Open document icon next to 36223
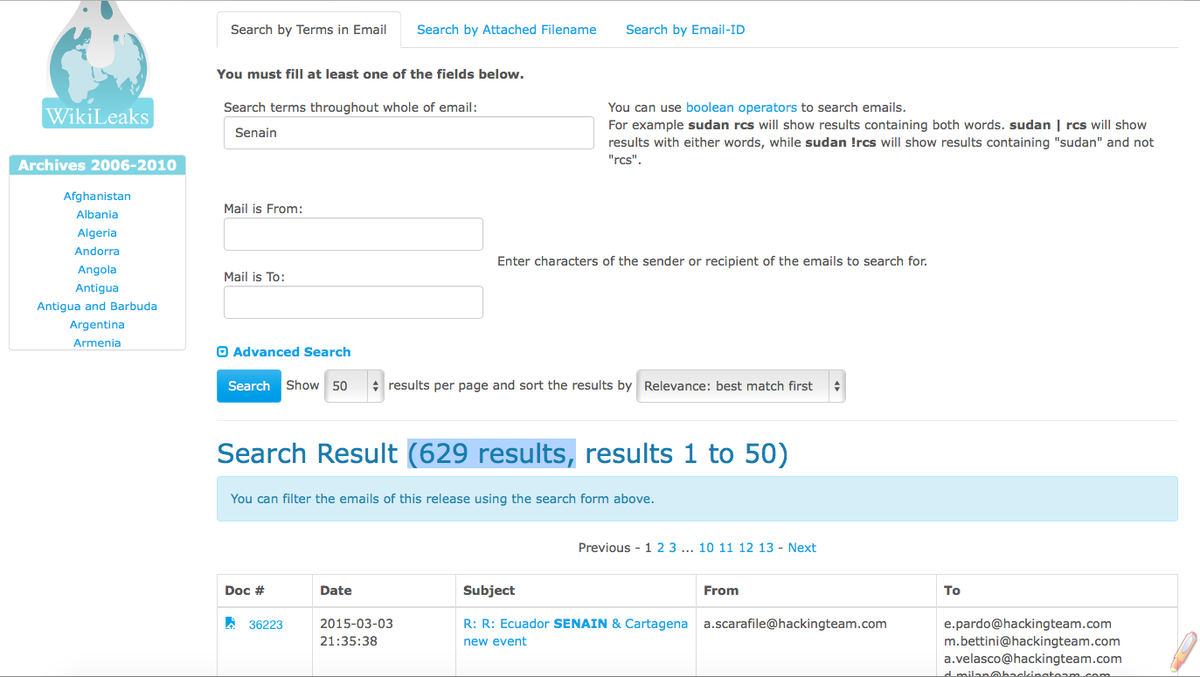Viewport: 1200px width, 677px height. click(231, 624)
